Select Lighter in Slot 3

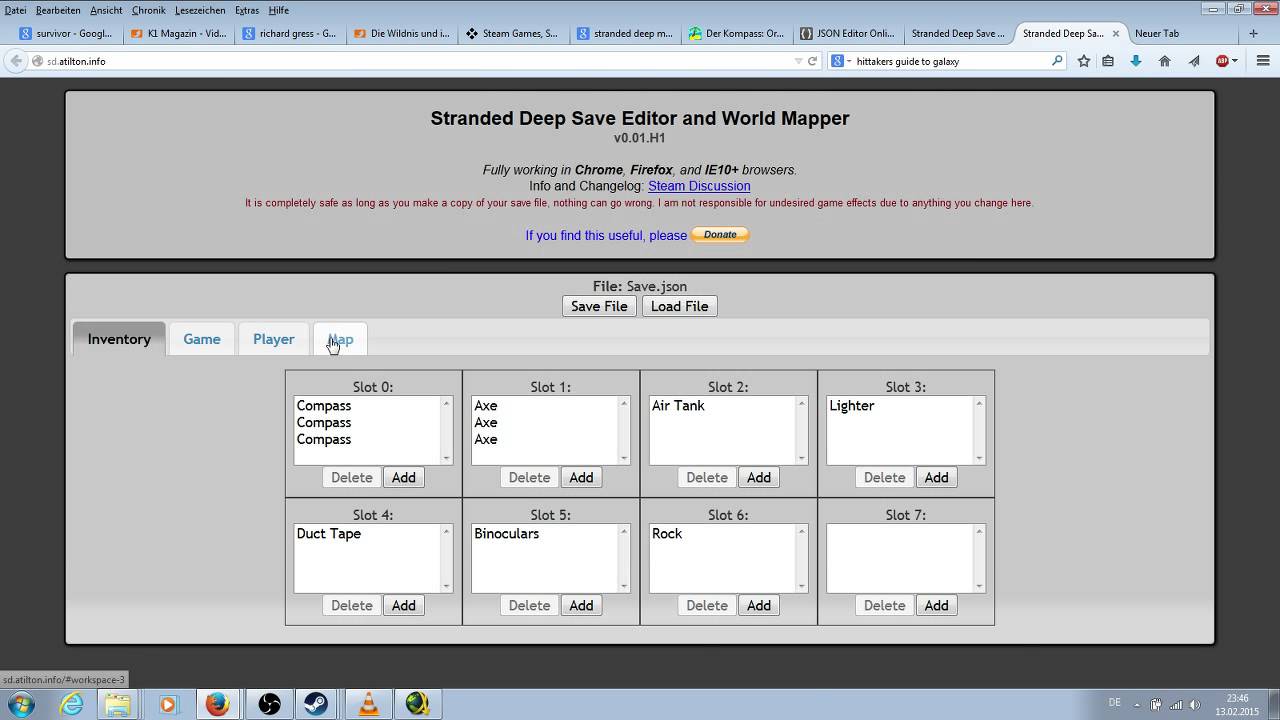[852, 406]
